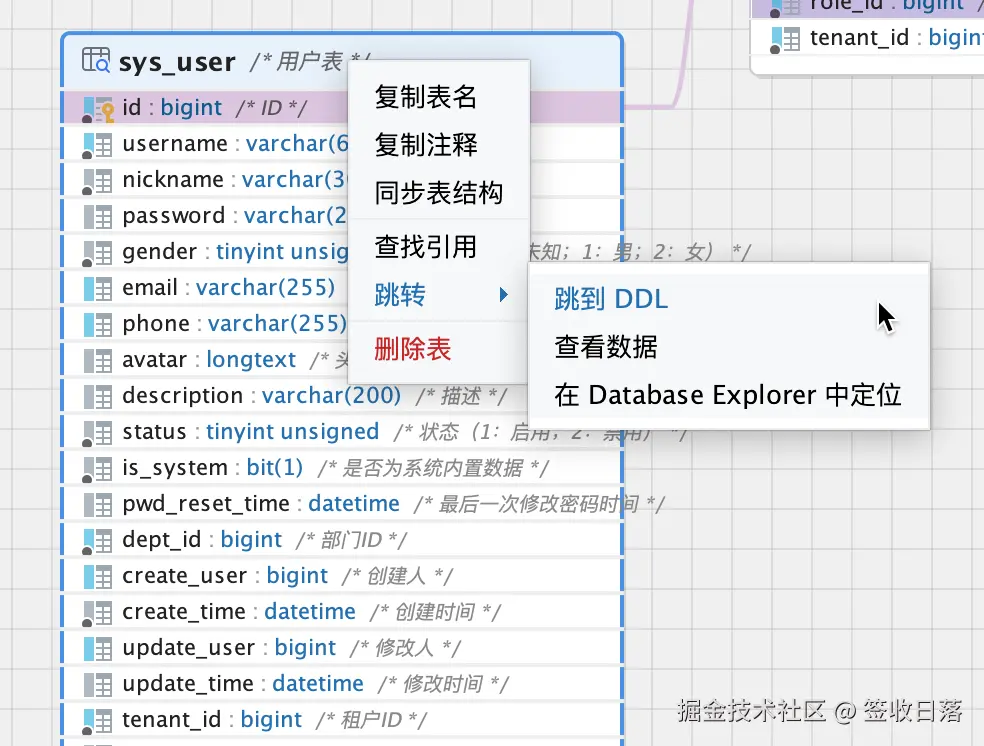Click the sys_user table header icon
Viewport: 984px width, 746px height.
[96, 60]
